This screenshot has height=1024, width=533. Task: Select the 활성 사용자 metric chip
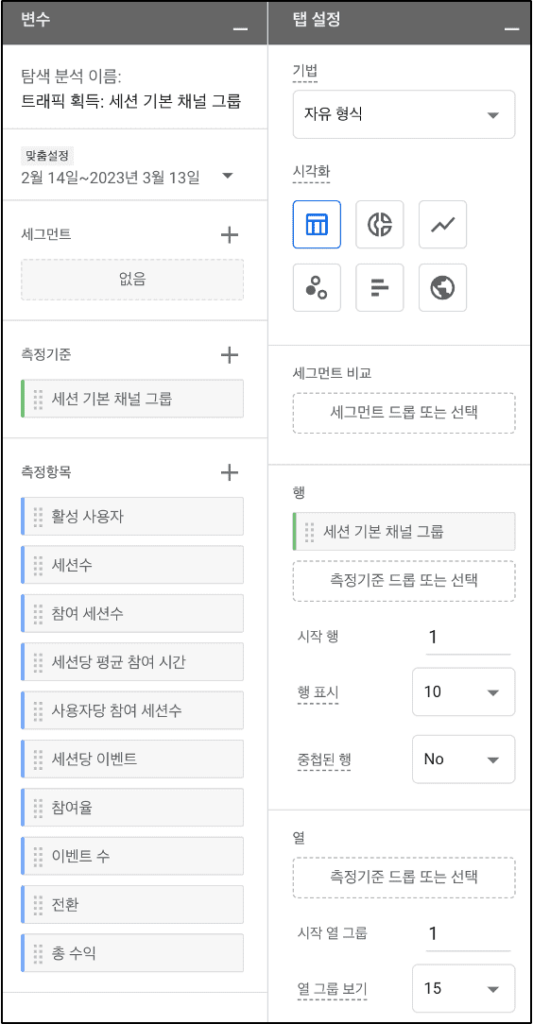pyautogui.click(x=133, y=517)
